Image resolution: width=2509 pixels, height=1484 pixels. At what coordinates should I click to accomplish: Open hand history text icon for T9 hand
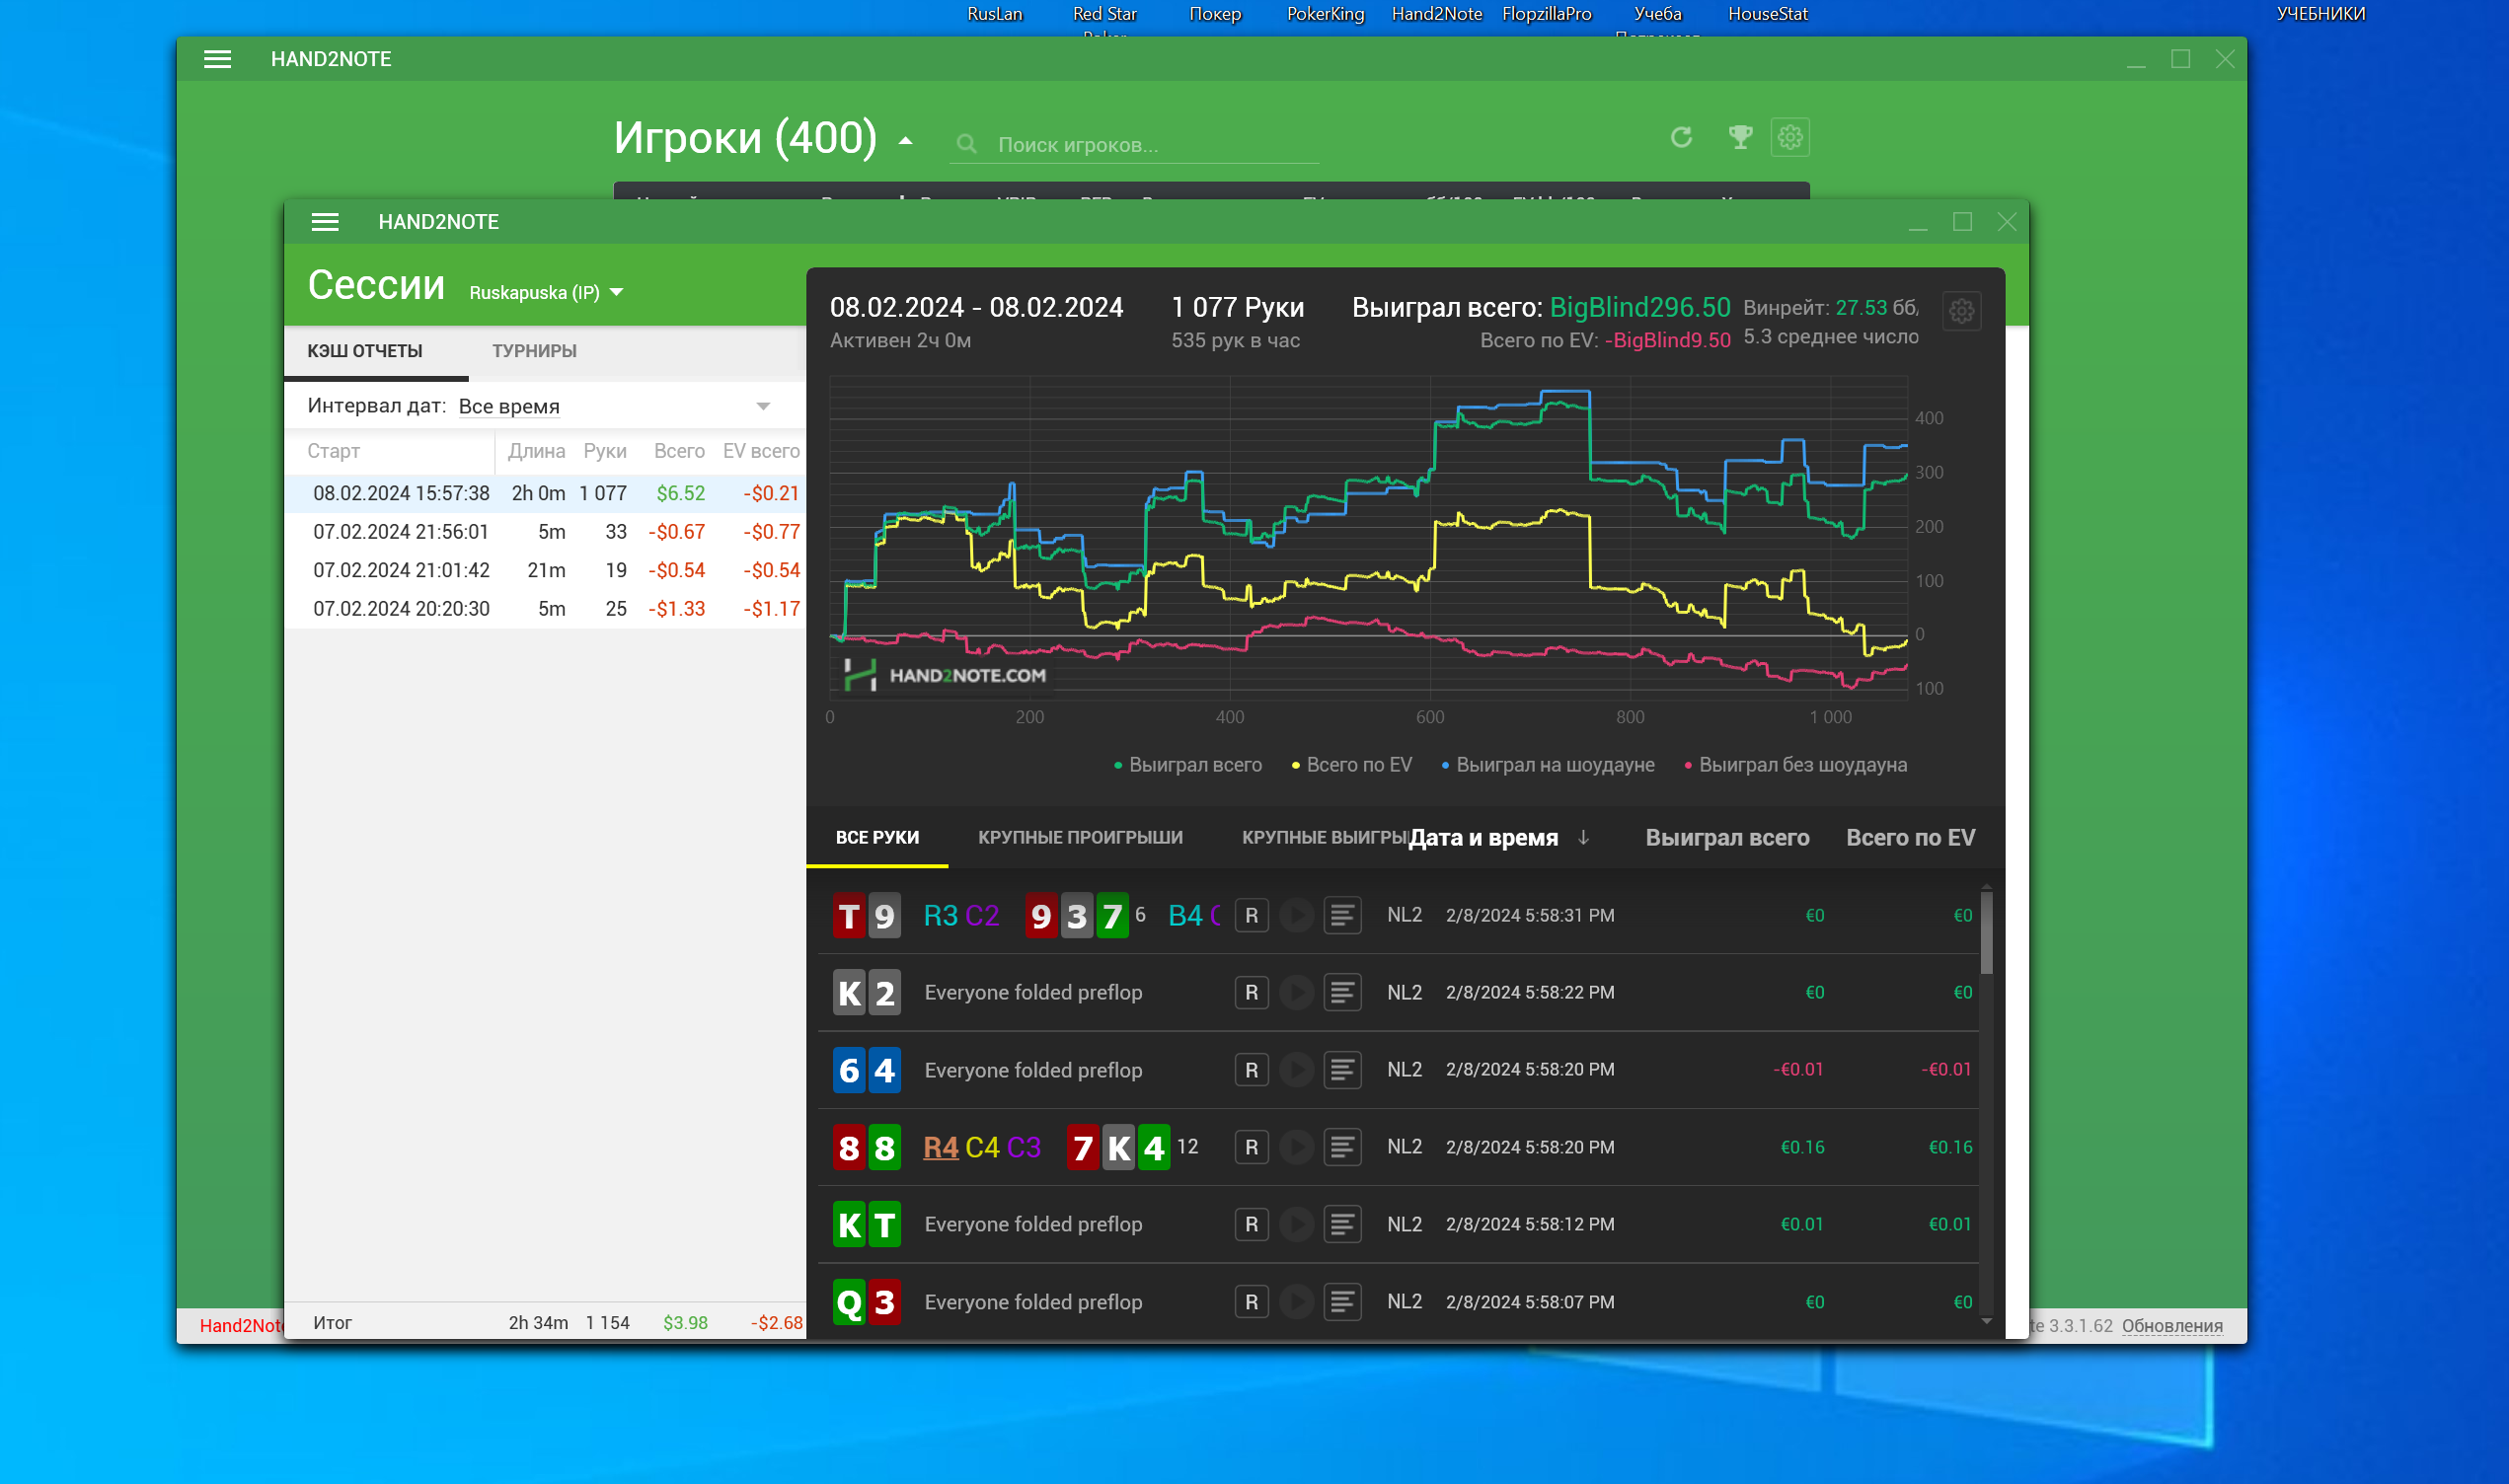click(x=1342, y=916)
